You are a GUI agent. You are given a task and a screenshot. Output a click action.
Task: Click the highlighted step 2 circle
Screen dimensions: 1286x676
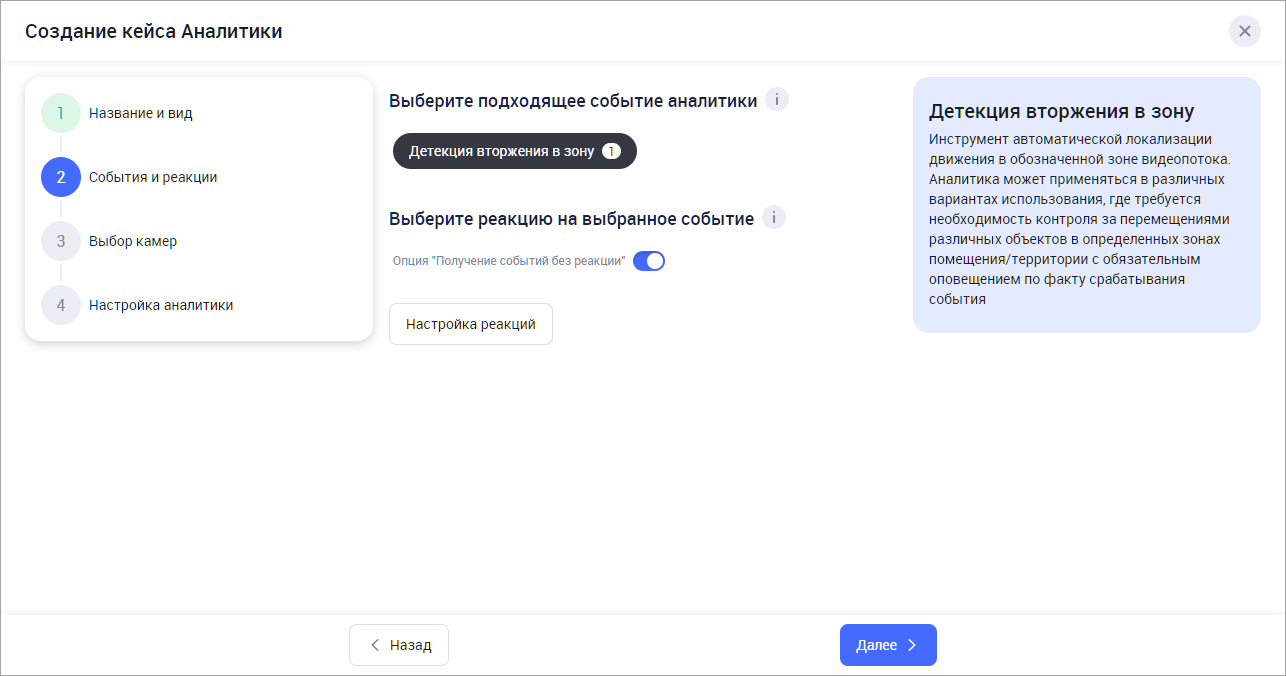click(60, 177)
